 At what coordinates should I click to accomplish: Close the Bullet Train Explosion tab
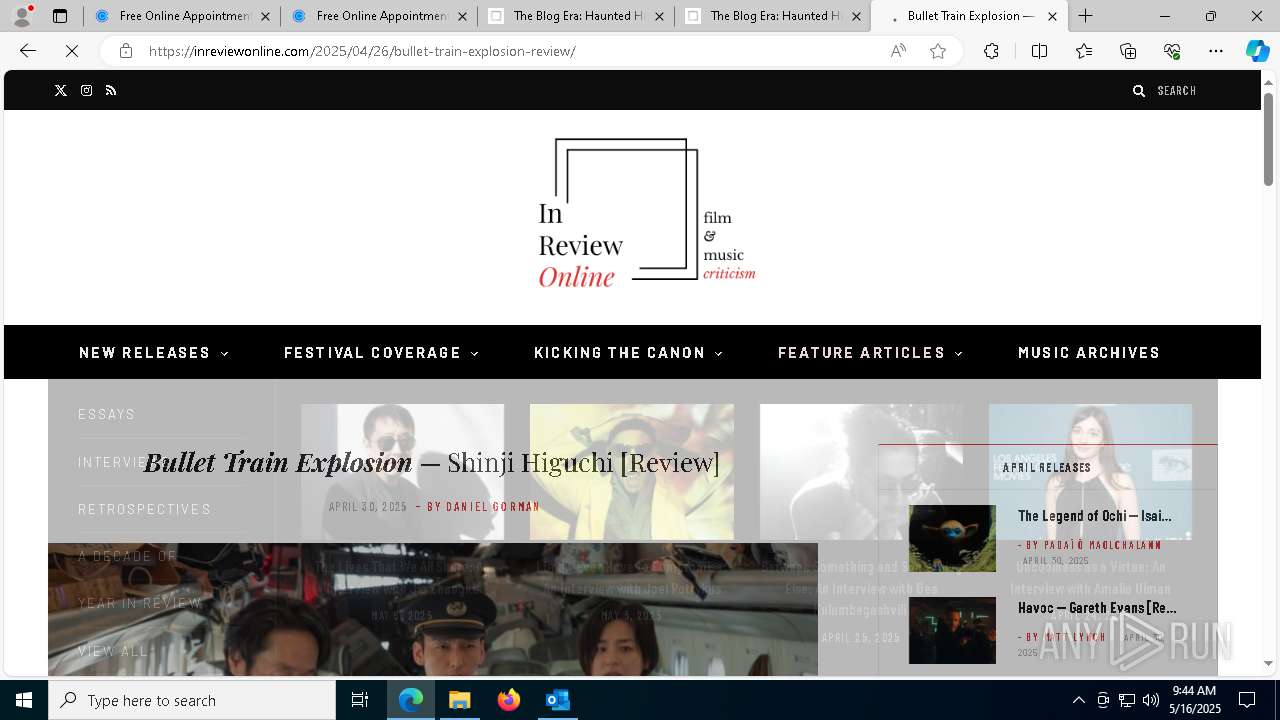tap(1052, 16)
